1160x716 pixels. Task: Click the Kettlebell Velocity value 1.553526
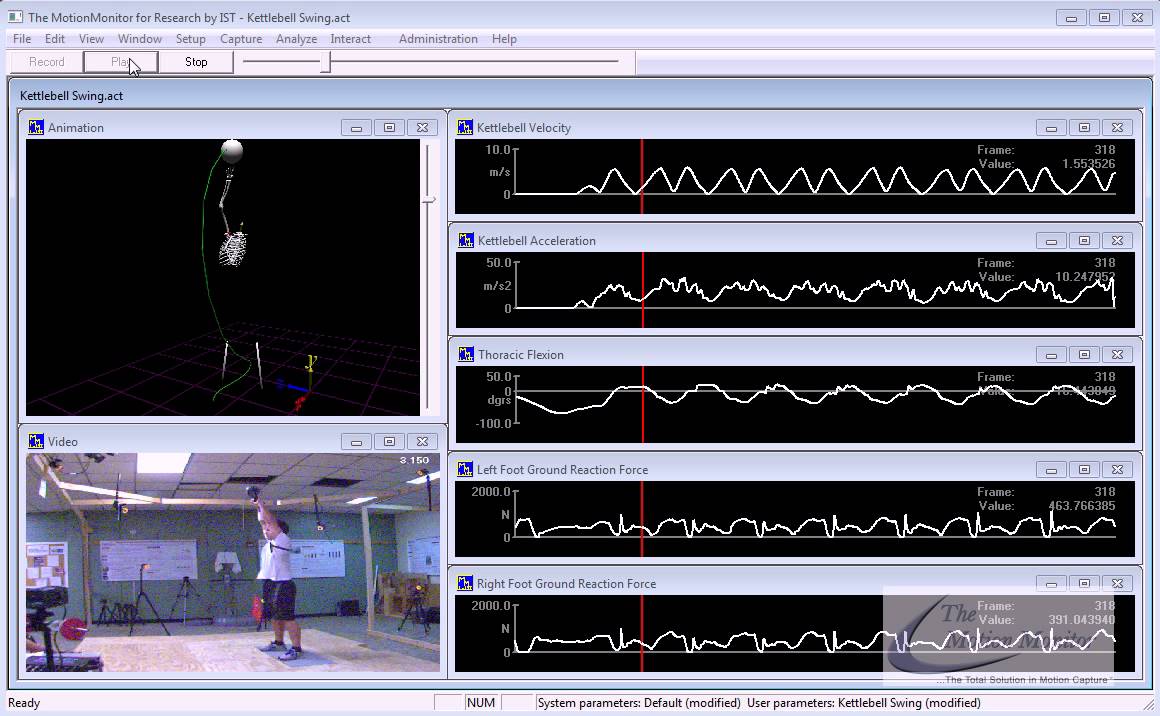(x=1088, y=163)
